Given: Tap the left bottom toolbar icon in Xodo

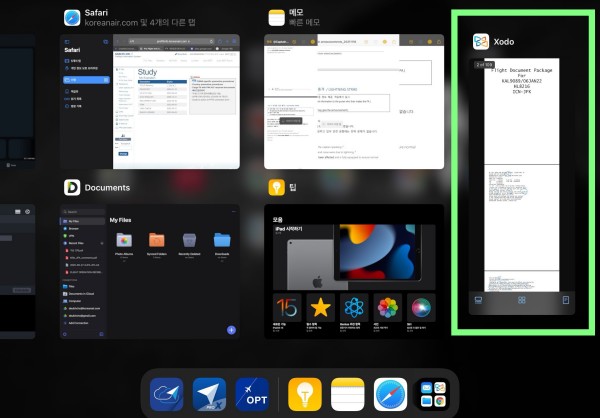Looking at the screenshot, I should point(478,300).
